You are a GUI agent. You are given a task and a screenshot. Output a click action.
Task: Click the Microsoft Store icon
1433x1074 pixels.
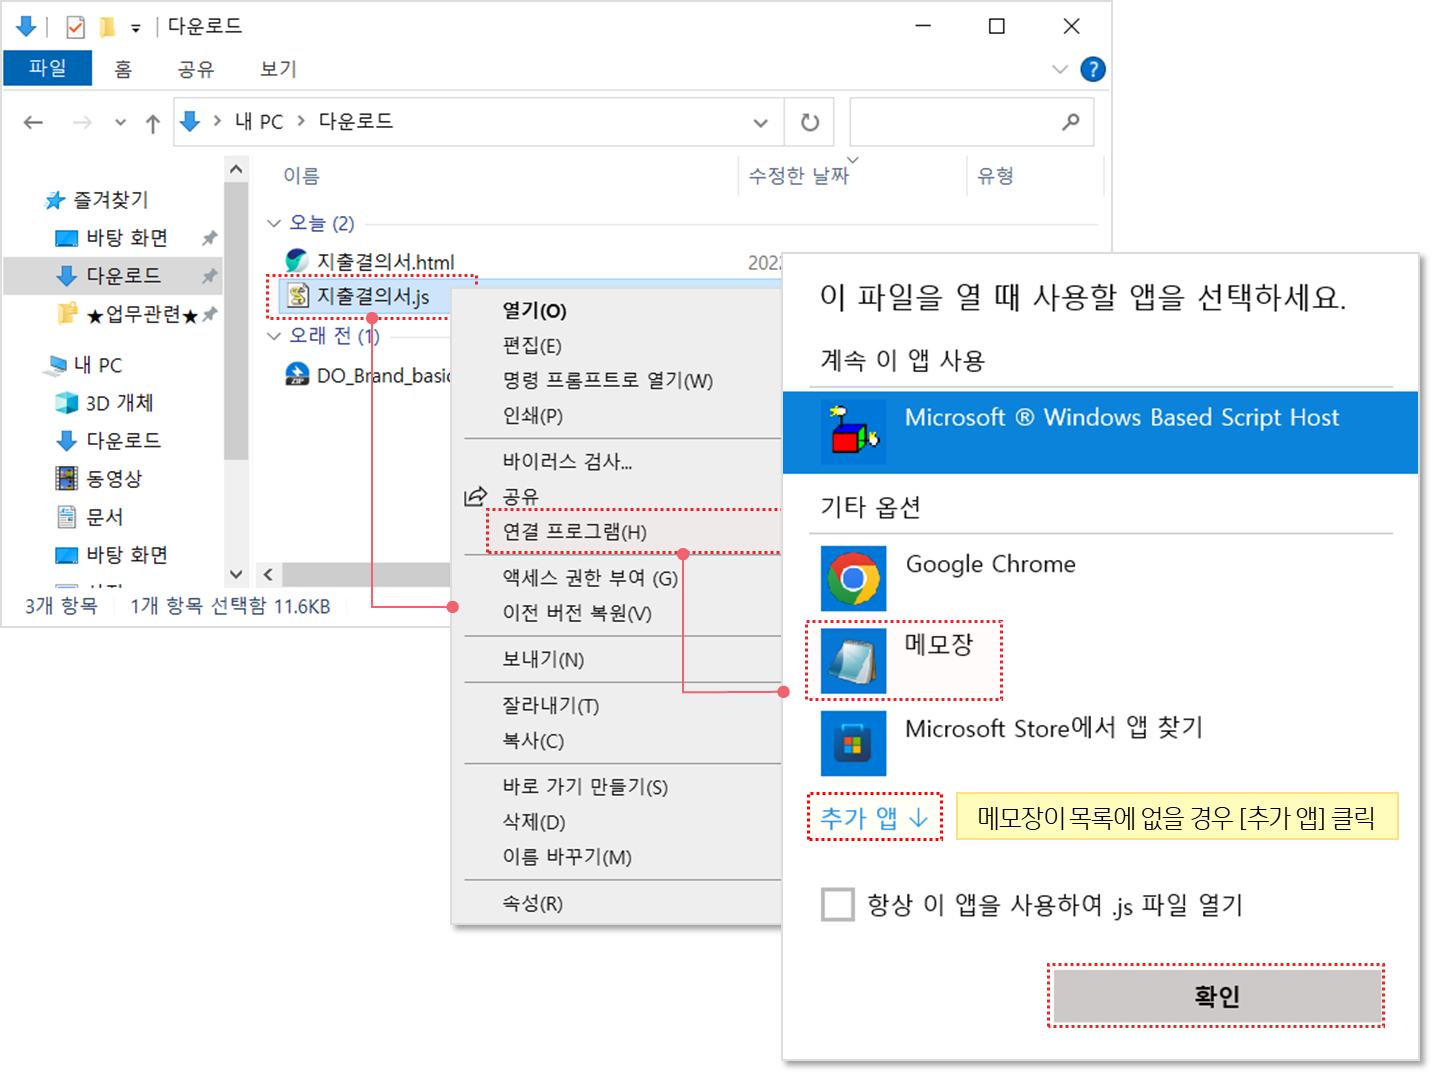pos(853,743)
